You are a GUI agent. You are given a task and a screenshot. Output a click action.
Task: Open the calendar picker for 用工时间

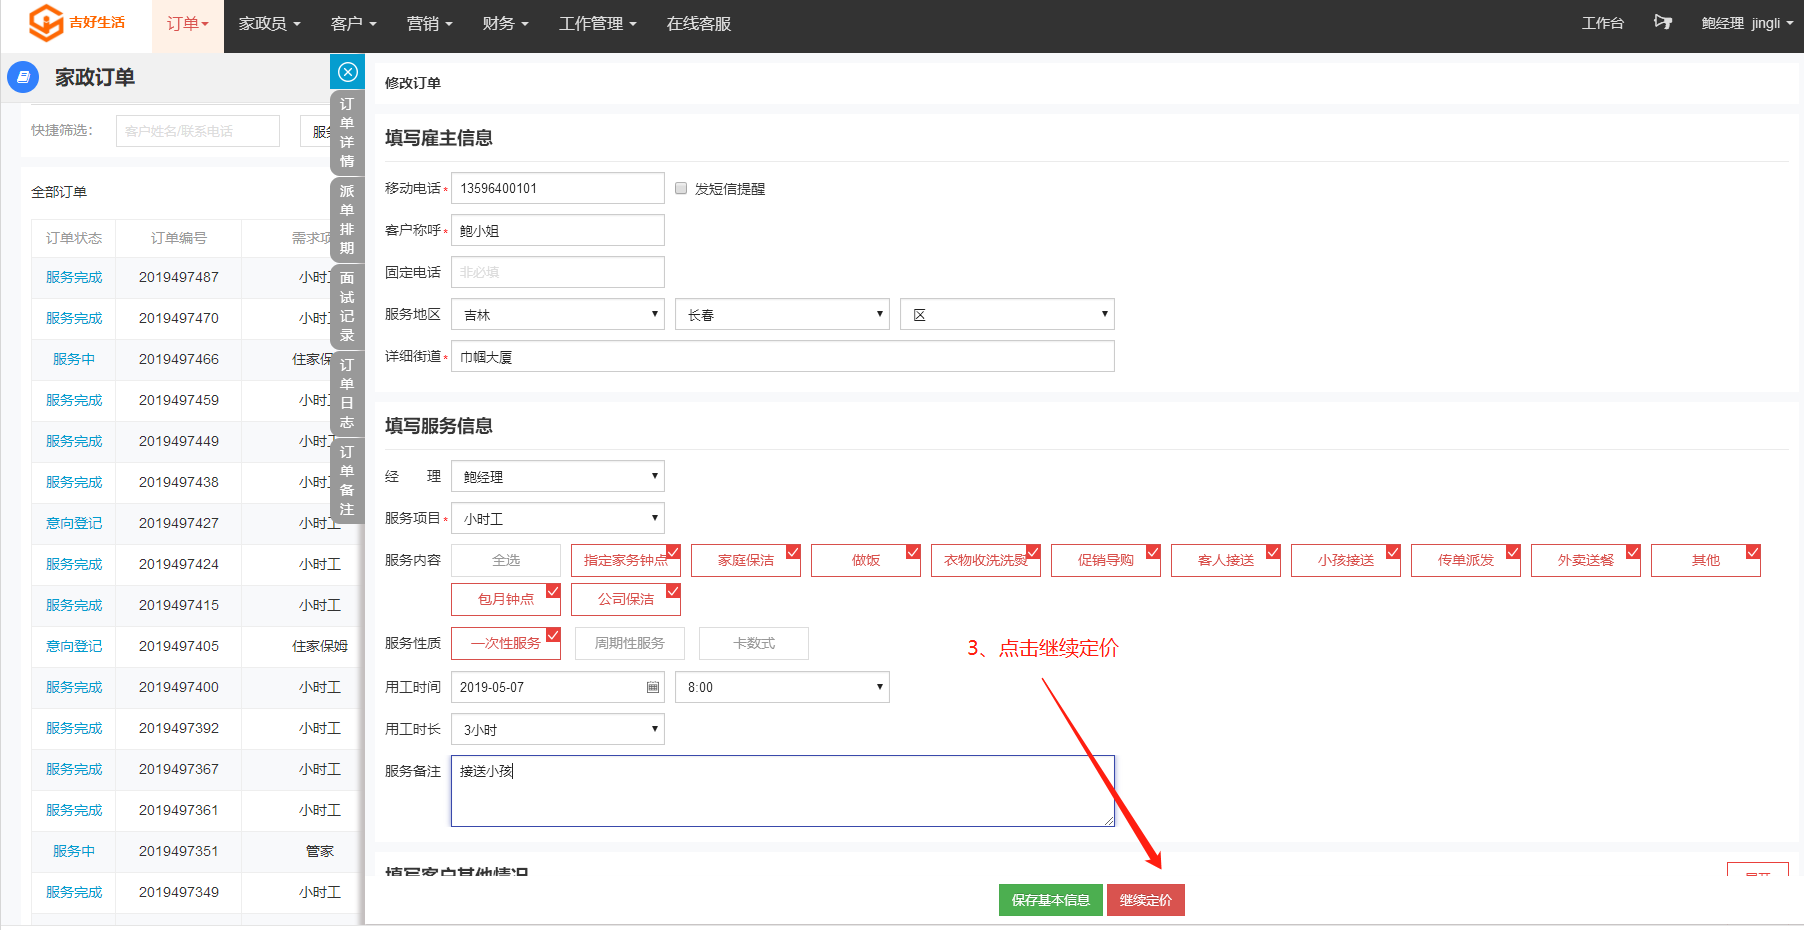[653, 687]
